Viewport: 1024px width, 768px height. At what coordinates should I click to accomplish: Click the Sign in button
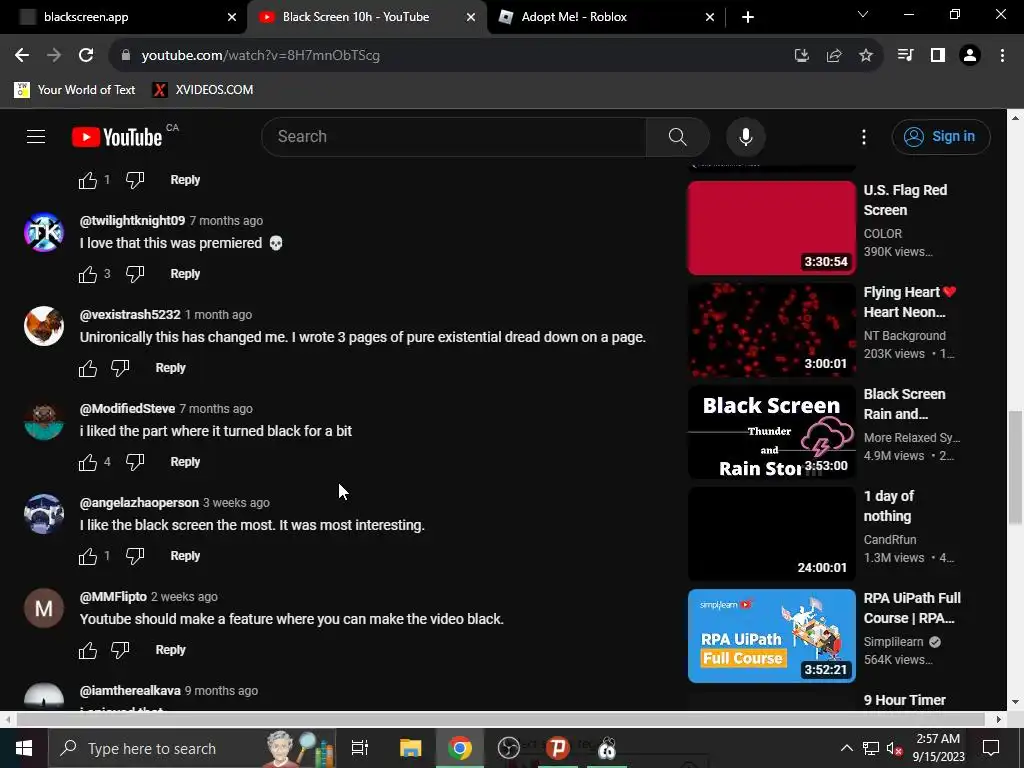[941, 136]
